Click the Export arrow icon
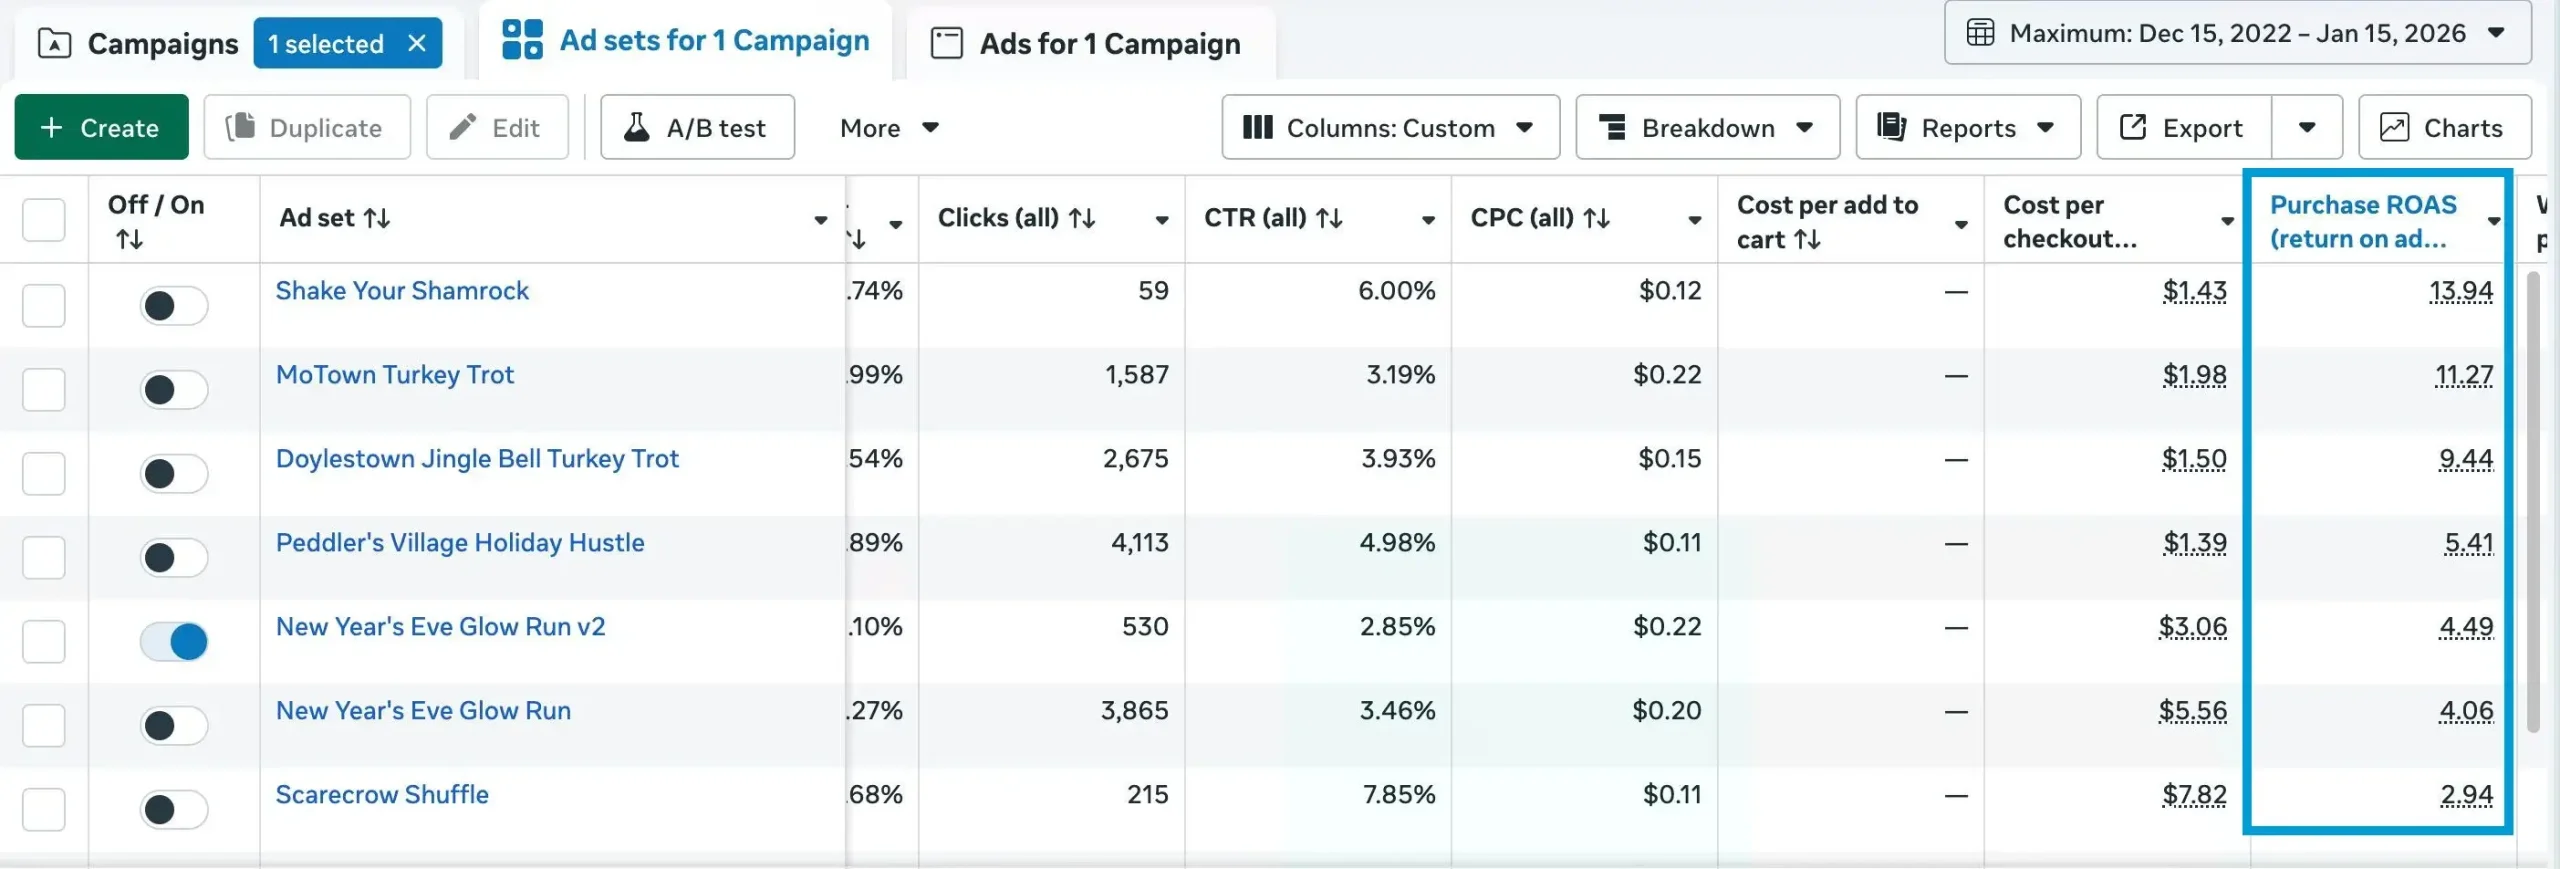2560x869 pixels. point(2132,128)
